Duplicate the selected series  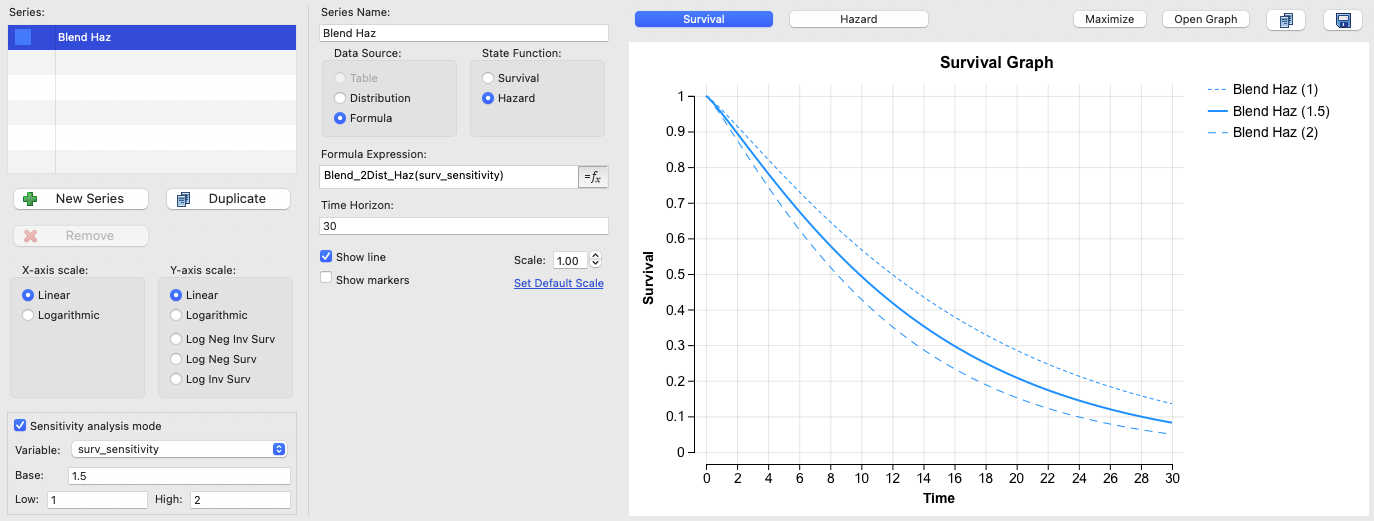point(228,199)
